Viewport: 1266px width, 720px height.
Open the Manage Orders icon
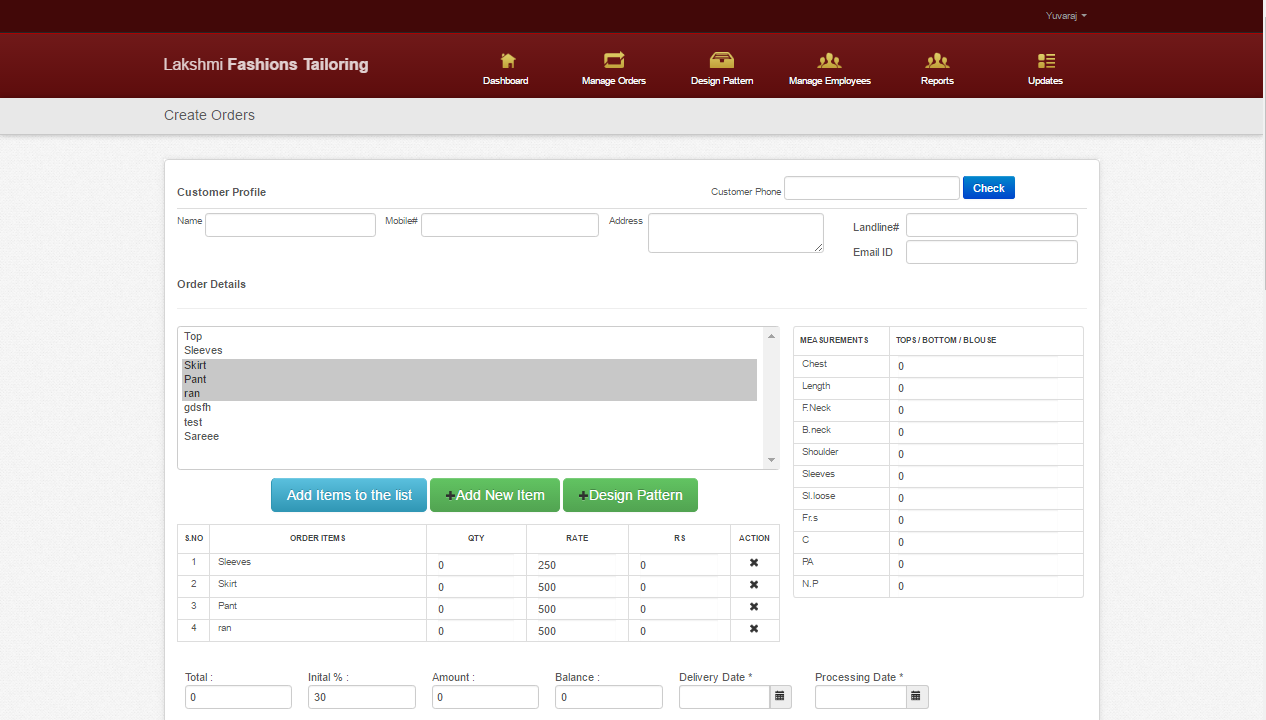[614, 60]
